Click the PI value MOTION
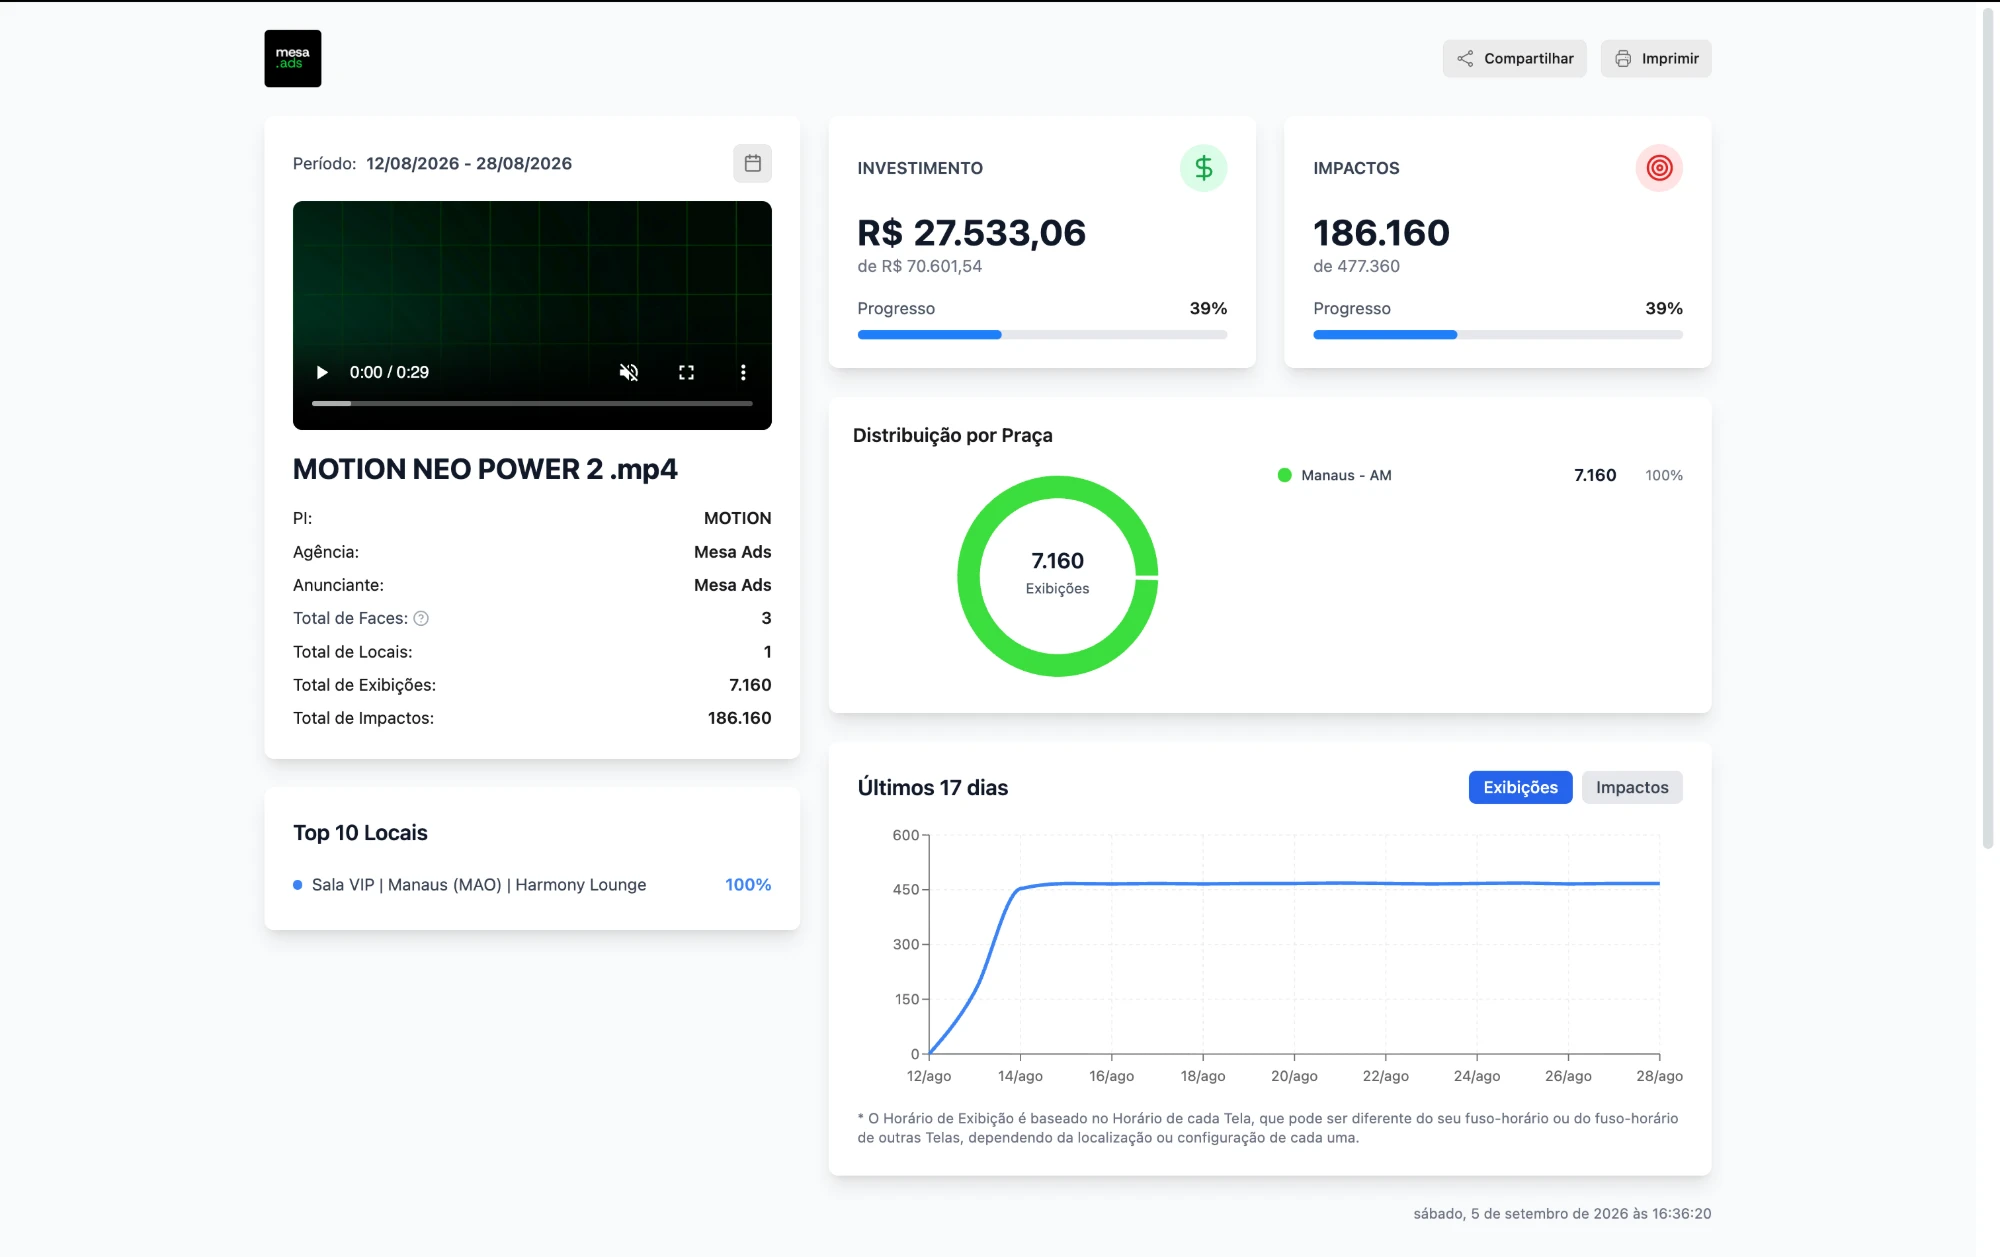 737,518
